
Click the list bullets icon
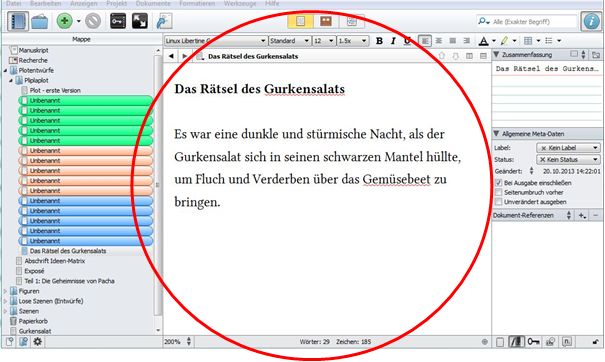point(549,41)
